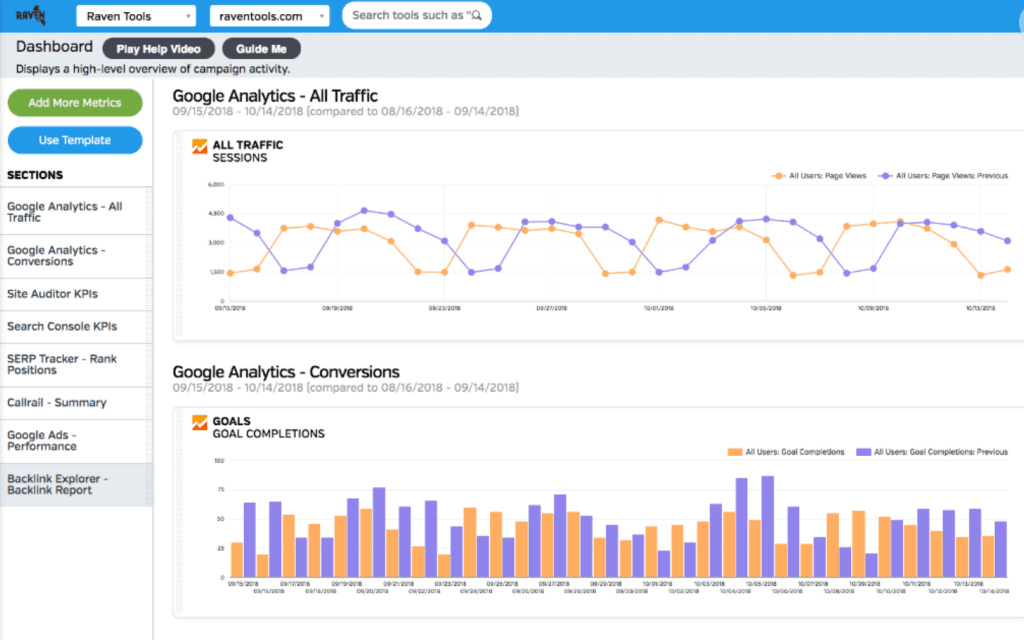Toggle All Users: Goal Completions legend
1024x640 pixels.
point(786,452)
